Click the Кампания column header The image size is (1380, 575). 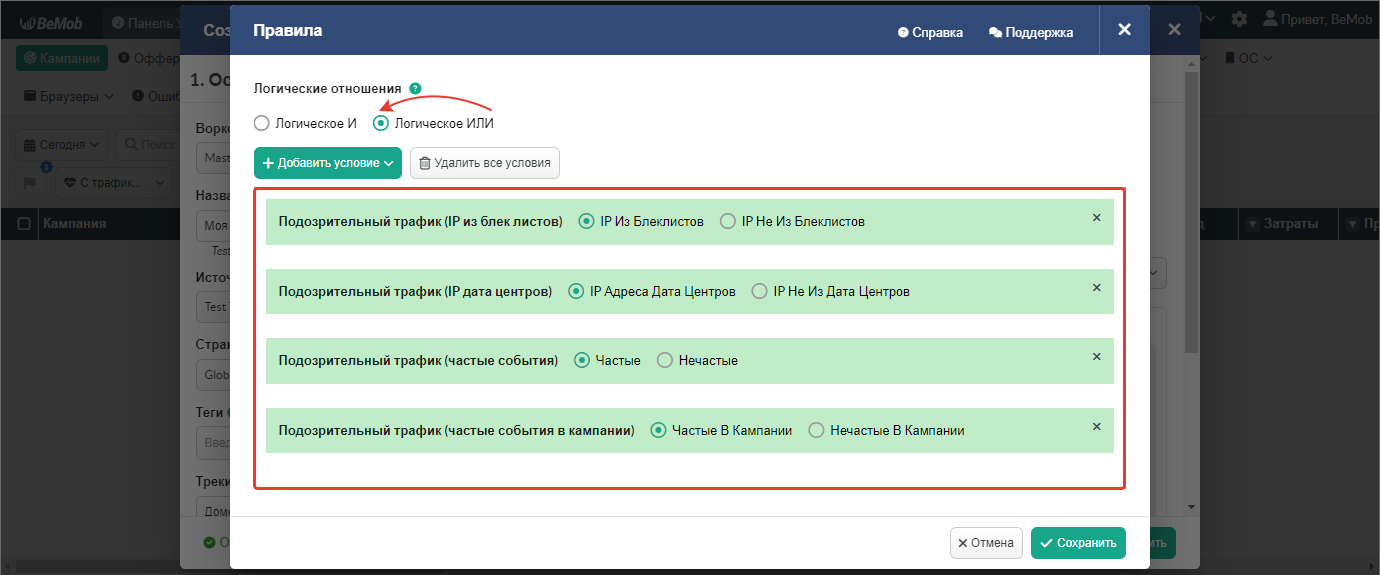pos(75,224)
